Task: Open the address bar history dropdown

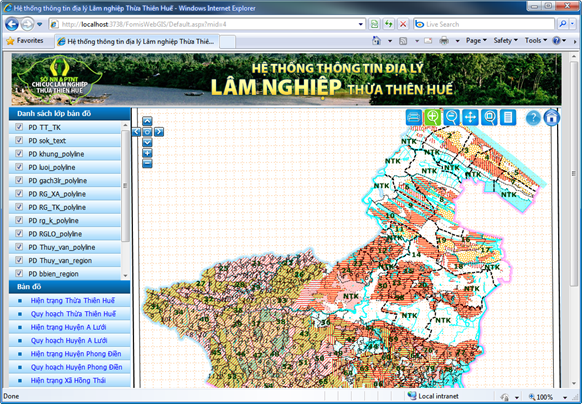Action: pyautogui.click(x=360, y=25)
